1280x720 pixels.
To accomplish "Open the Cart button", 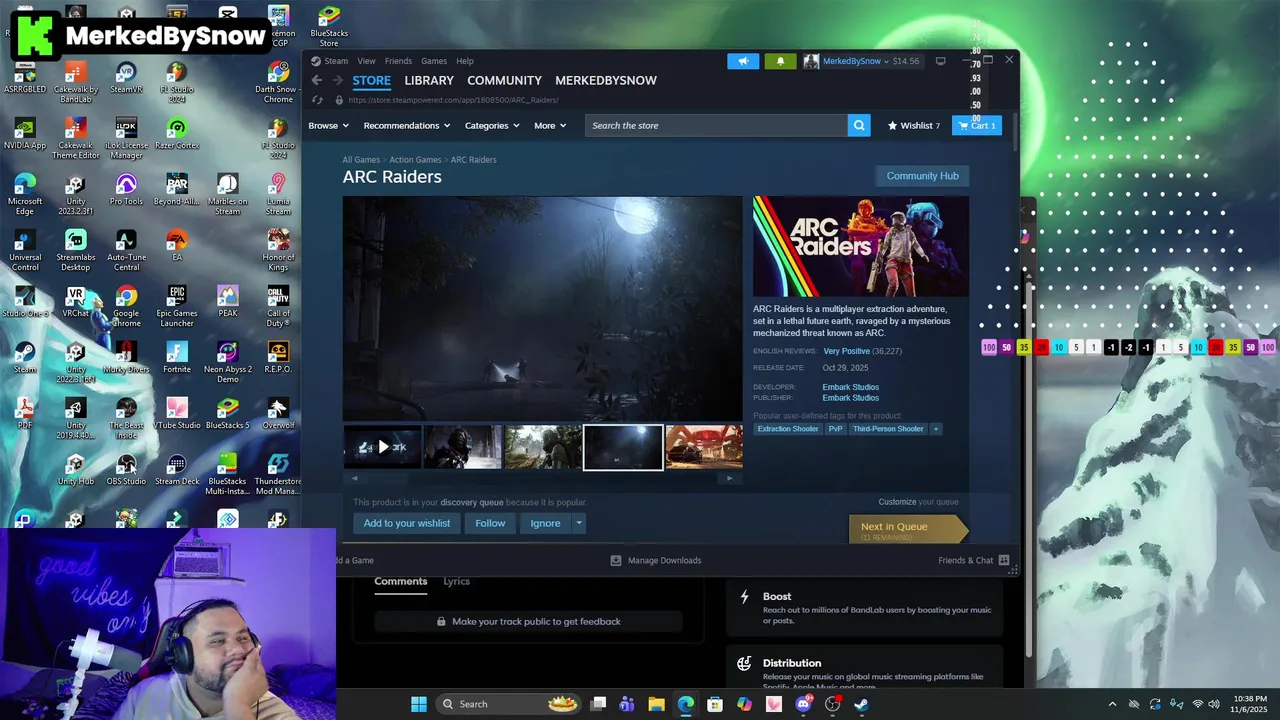I will coord(976,125).
